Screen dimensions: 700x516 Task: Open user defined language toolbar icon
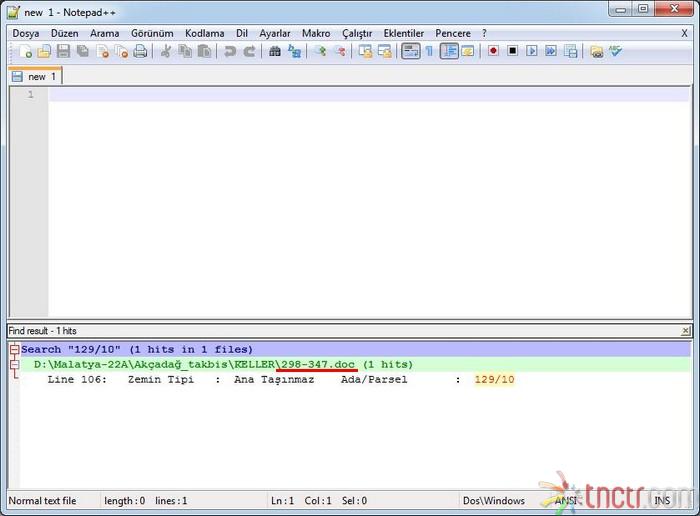pyautogui.click(x=467, y=51)
